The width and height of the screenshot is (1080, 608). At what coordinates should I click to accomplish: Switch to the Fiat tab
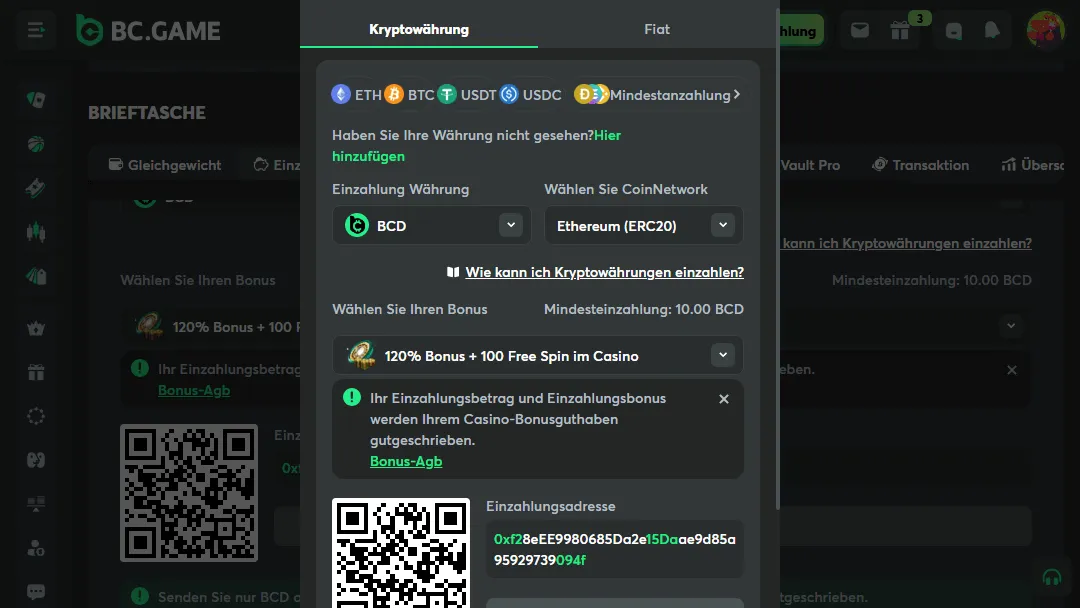pyautogui.click(x=656, y=29)
